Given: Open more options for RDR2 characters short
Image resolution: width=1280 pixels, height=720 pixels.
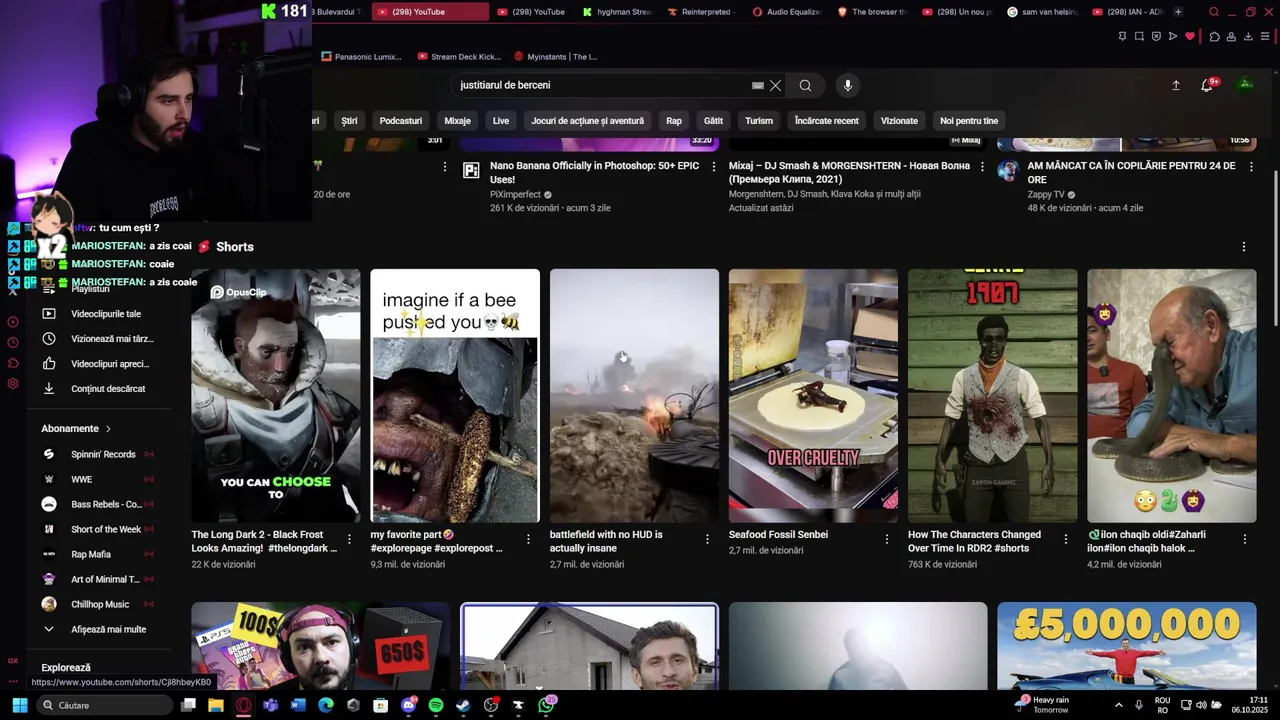Looking at the screenshot, I should click(1065, 539).
